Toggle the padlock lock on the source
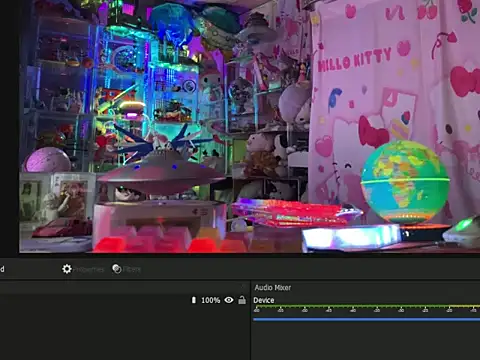The image size is (480, 360). point(242,300)
